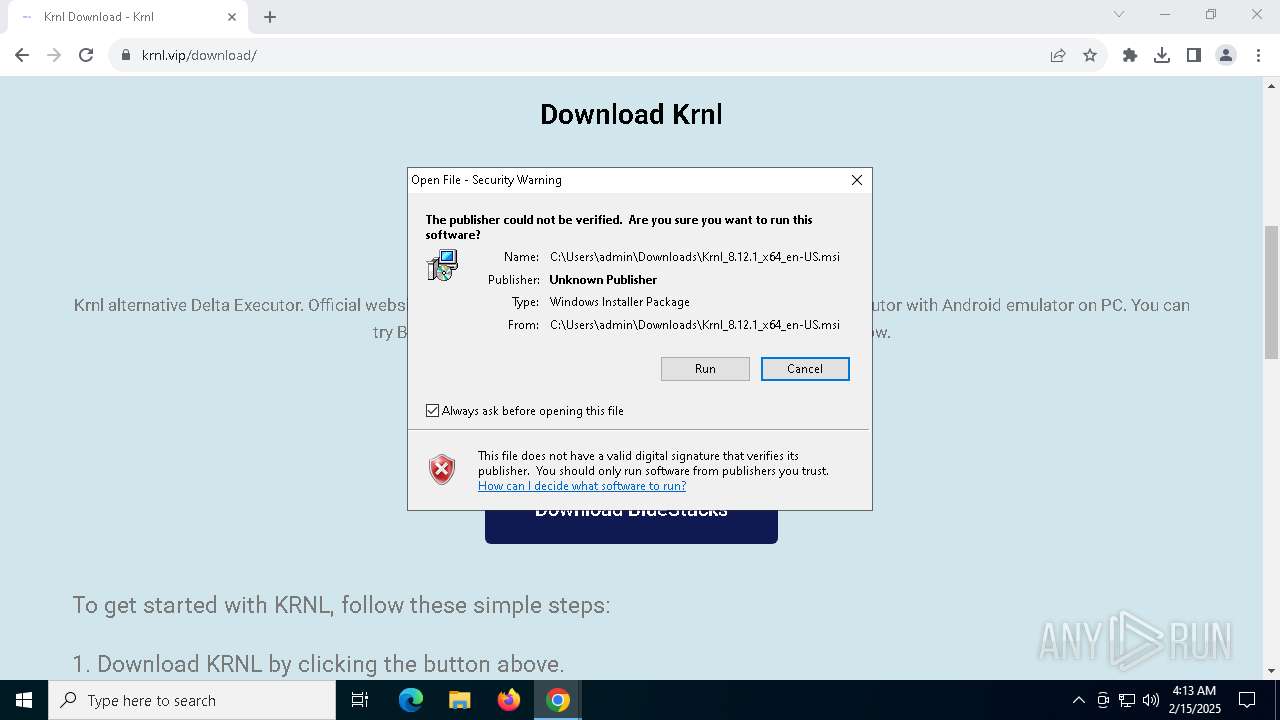The width and height of the screenshot is (1280, 720).
Task: View site information lock icon
Action: pos(126,55)
